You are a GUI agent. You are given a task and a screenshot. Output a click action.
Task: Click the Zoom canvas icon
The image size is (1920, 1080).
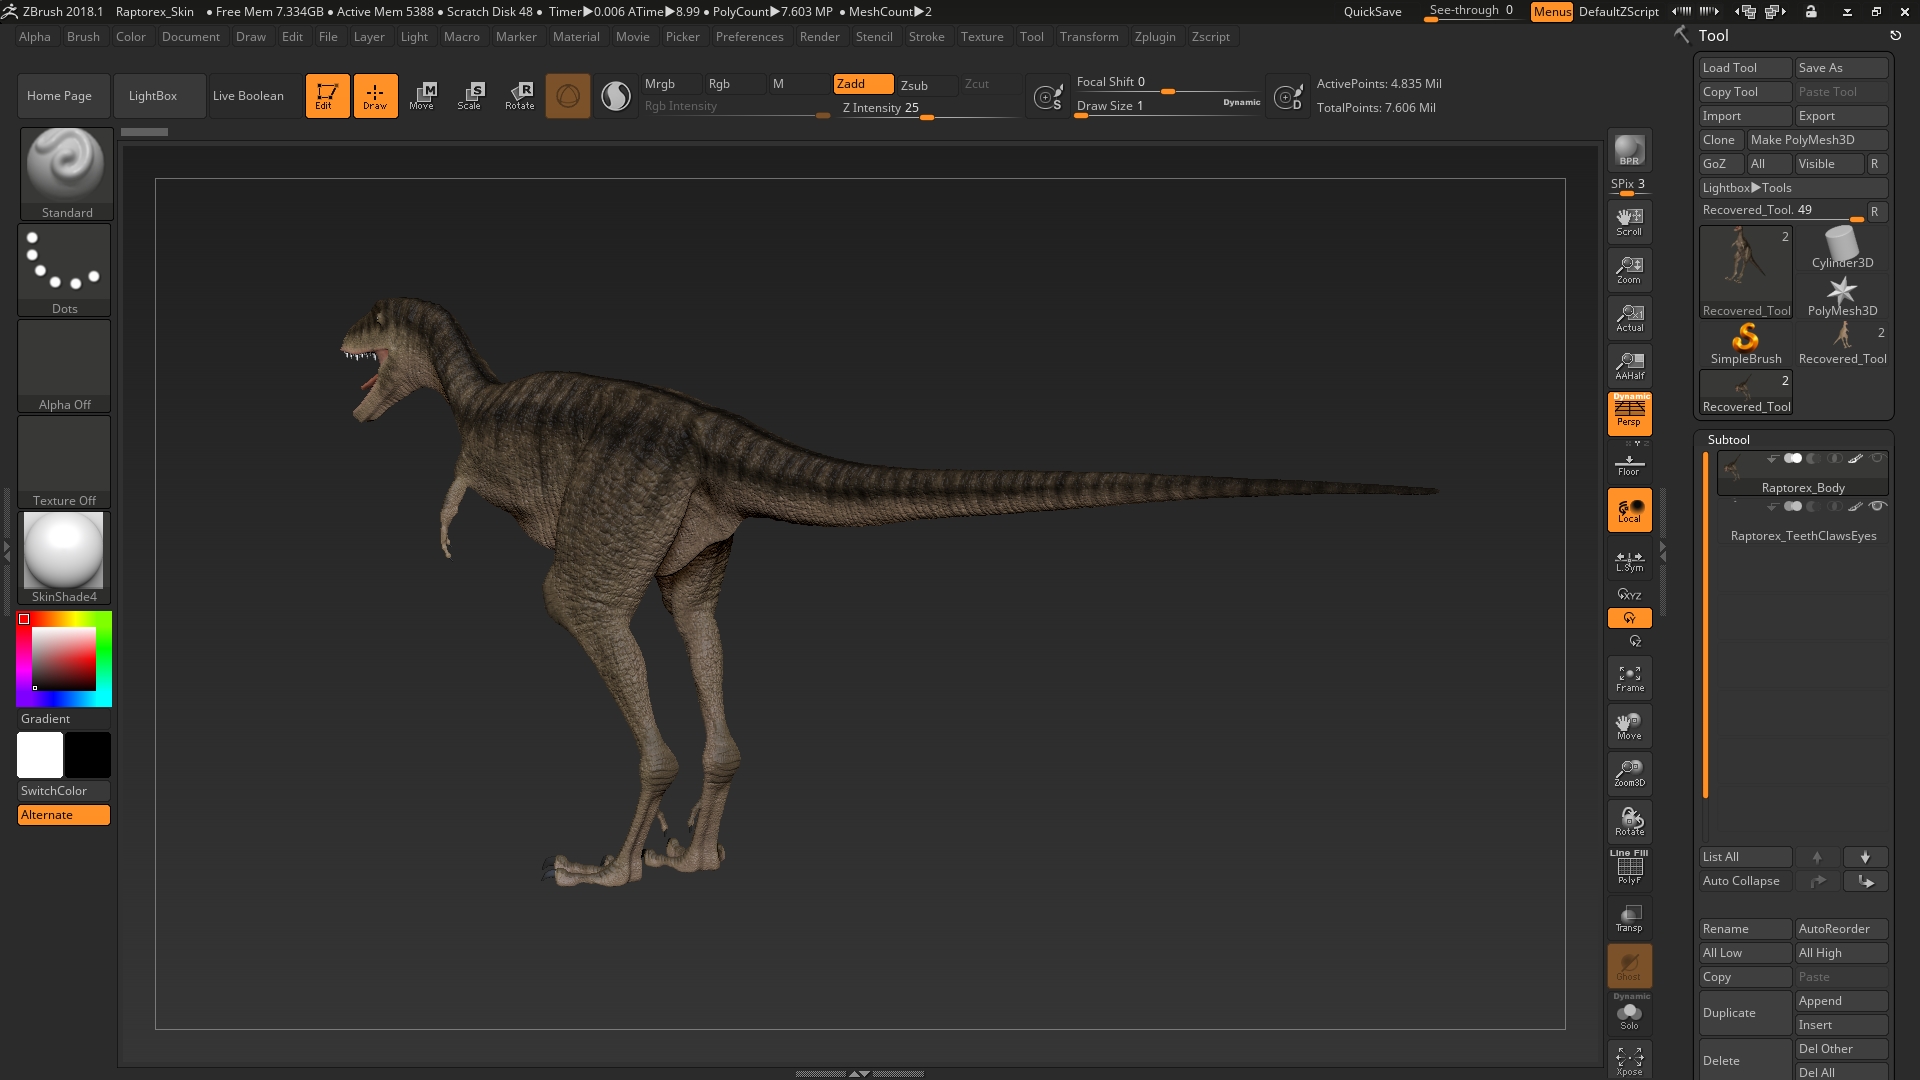pos(1629,269)
